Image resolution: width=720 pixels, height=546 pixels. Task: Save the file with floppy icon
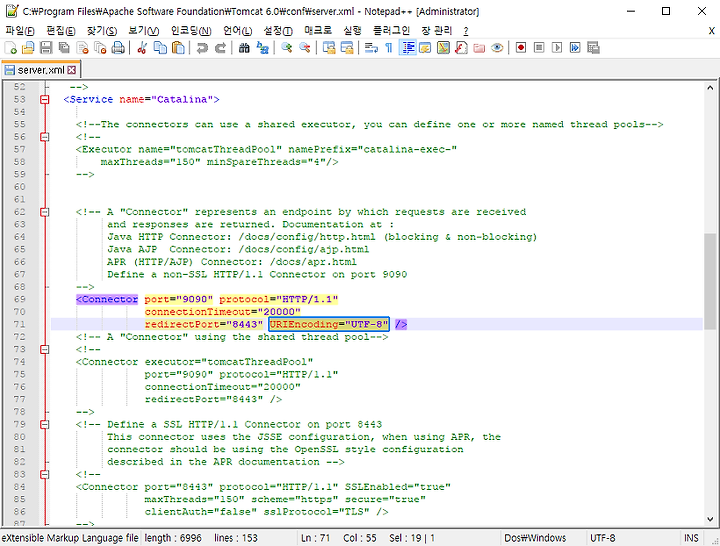[x=46, y=47]
